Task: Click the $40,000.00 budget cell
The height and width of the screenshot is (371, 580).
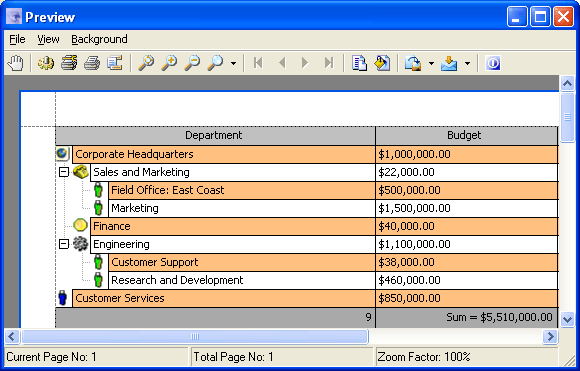Action: (x=466, y=226)
